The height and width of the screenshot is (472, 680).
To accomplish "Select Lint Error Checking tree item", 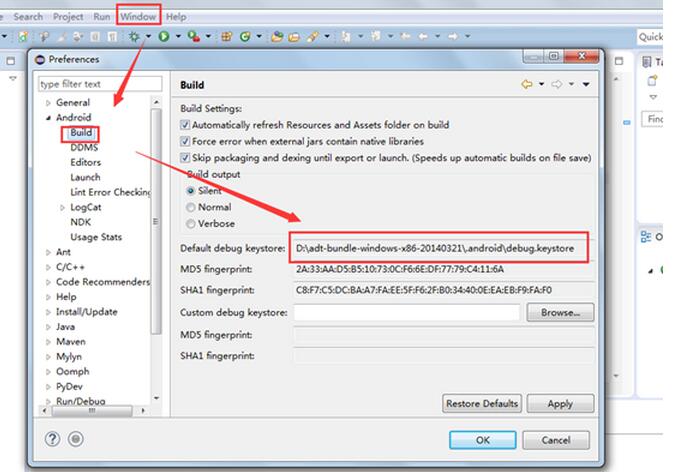I will [111, 192].
